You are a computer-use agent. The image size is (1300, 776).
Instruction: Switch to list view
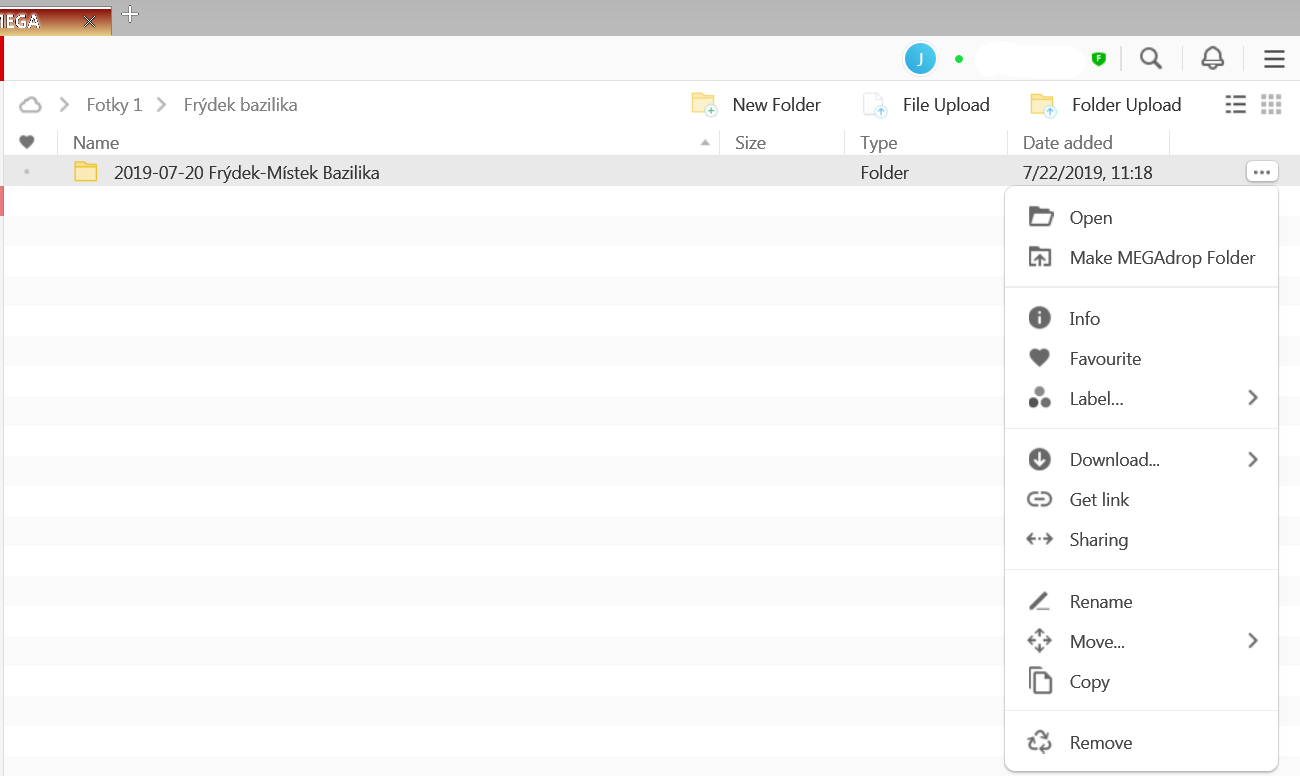[x=1236, y=104]
